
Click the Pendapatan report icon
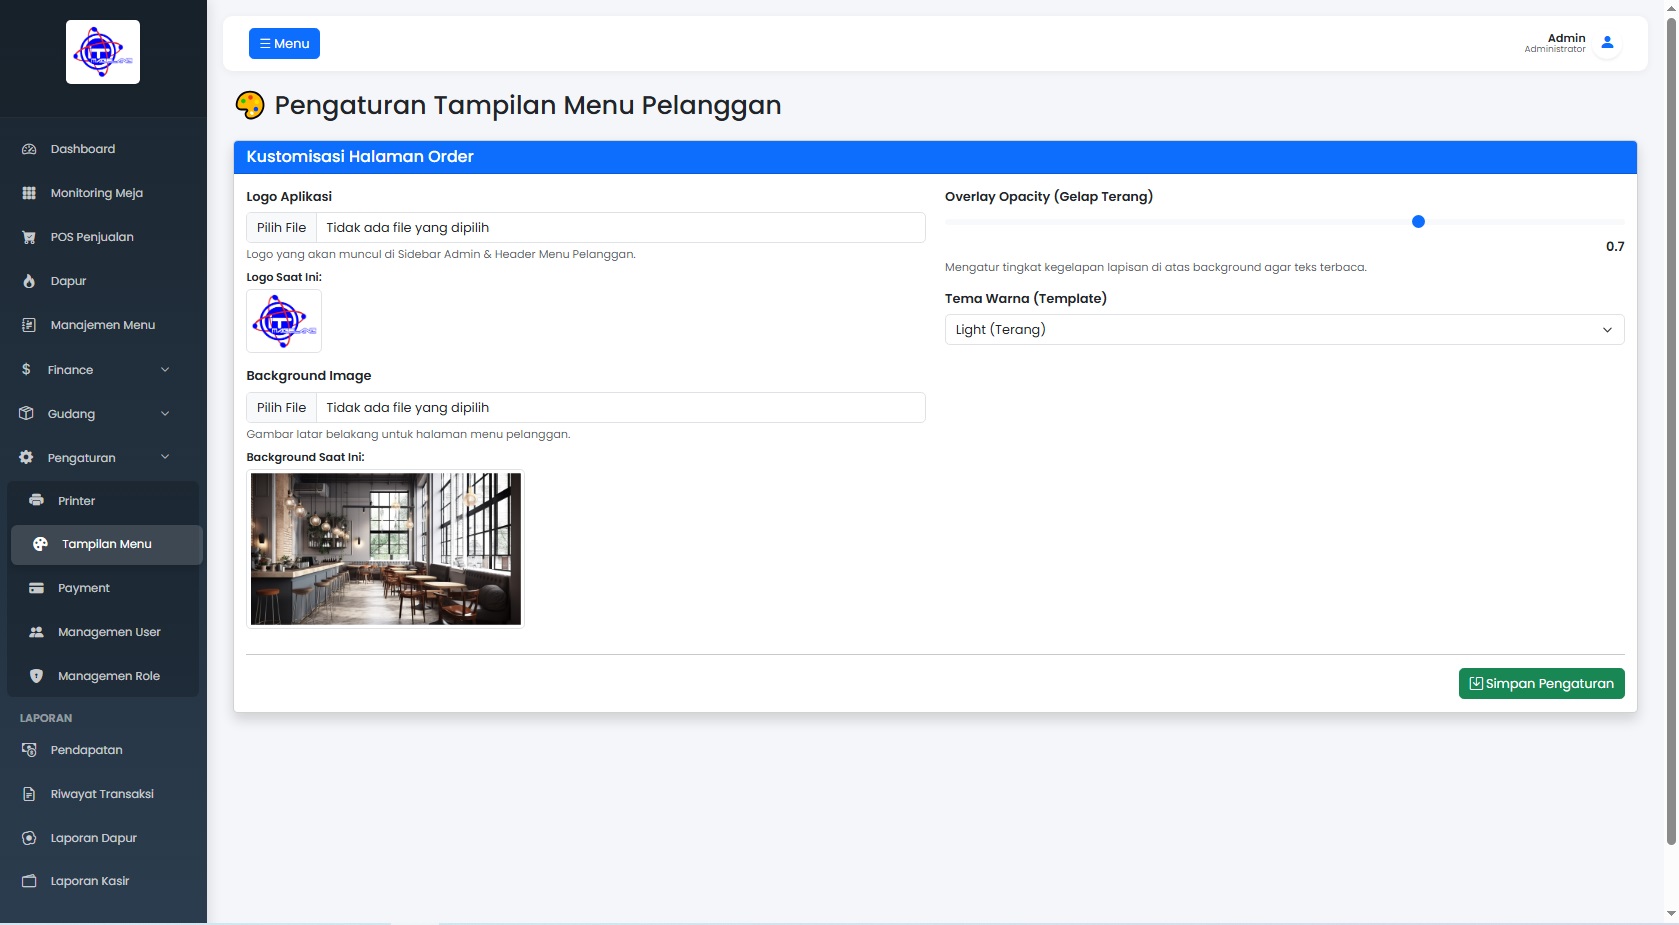(x=29, y=750)
